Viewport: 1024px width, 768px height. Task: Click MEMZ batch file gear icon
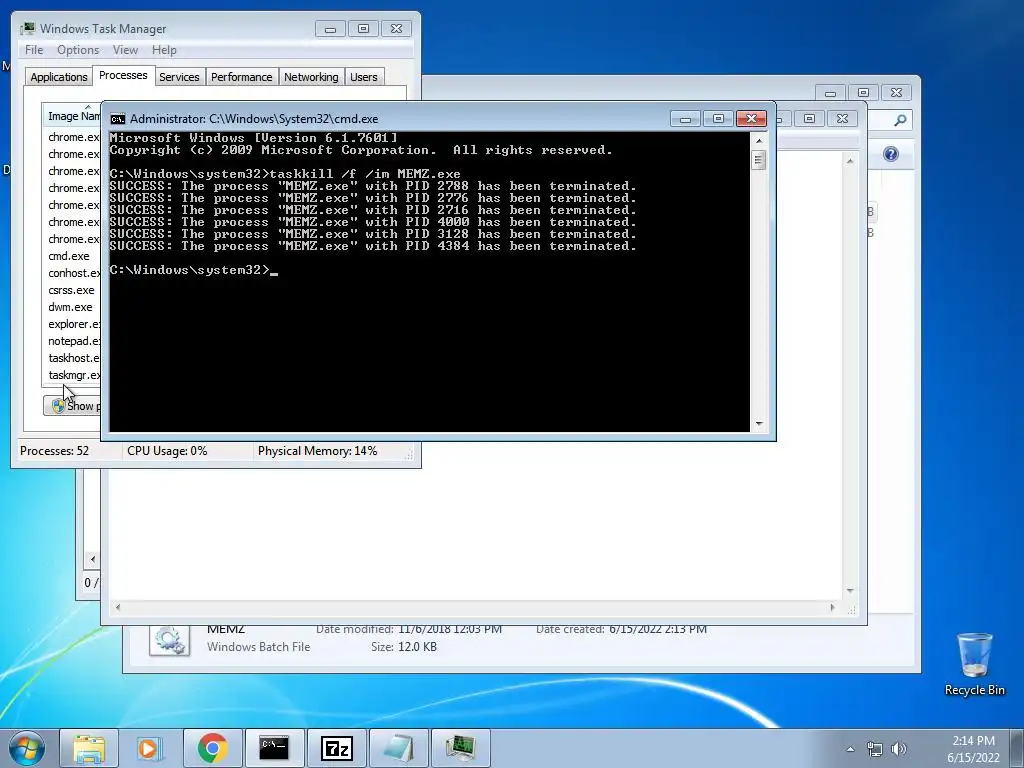tap(169, 639)
